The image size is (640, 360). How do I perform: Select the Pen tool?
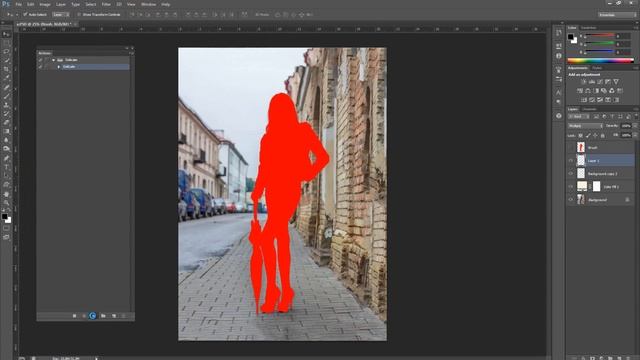[x=6, y=158]
